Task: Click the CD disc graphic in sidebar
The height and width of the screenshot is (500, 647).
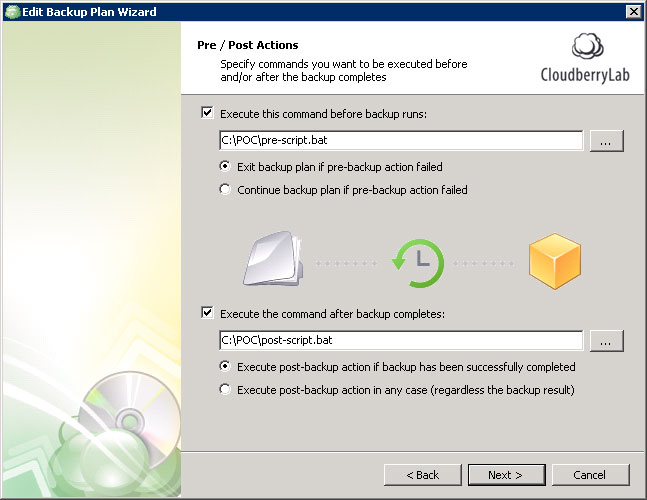Action: point(118,410)
